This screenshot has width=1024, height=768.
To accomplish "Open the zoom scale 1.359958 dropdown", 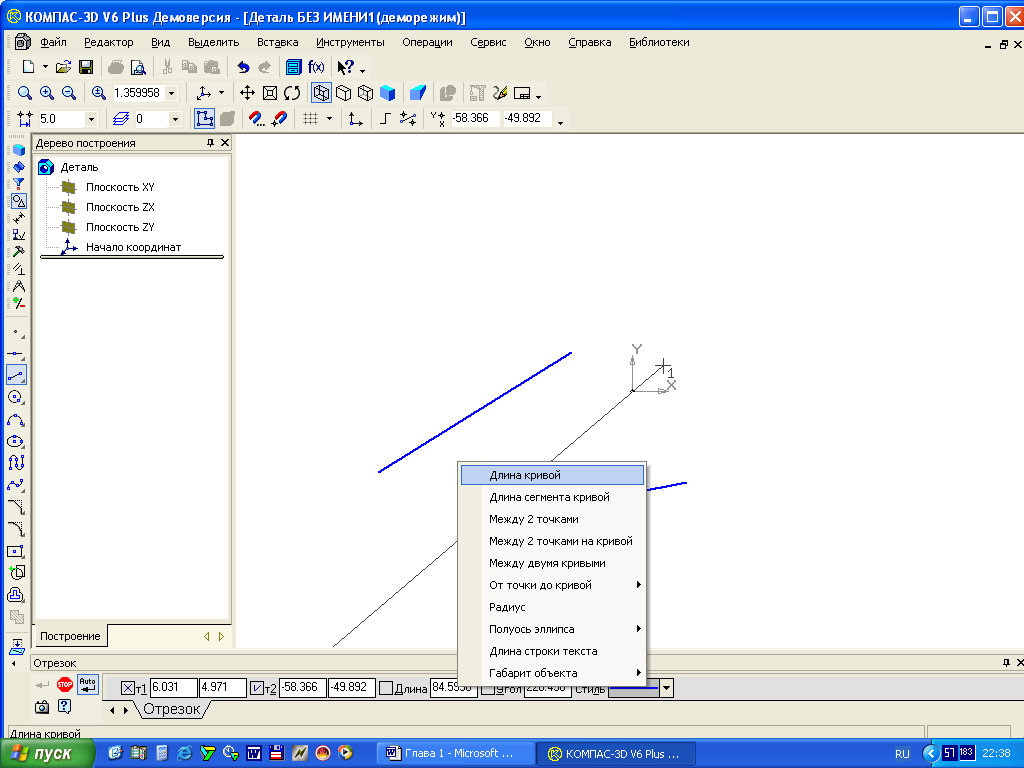I will pyautogui.click(x=172, y=93).
